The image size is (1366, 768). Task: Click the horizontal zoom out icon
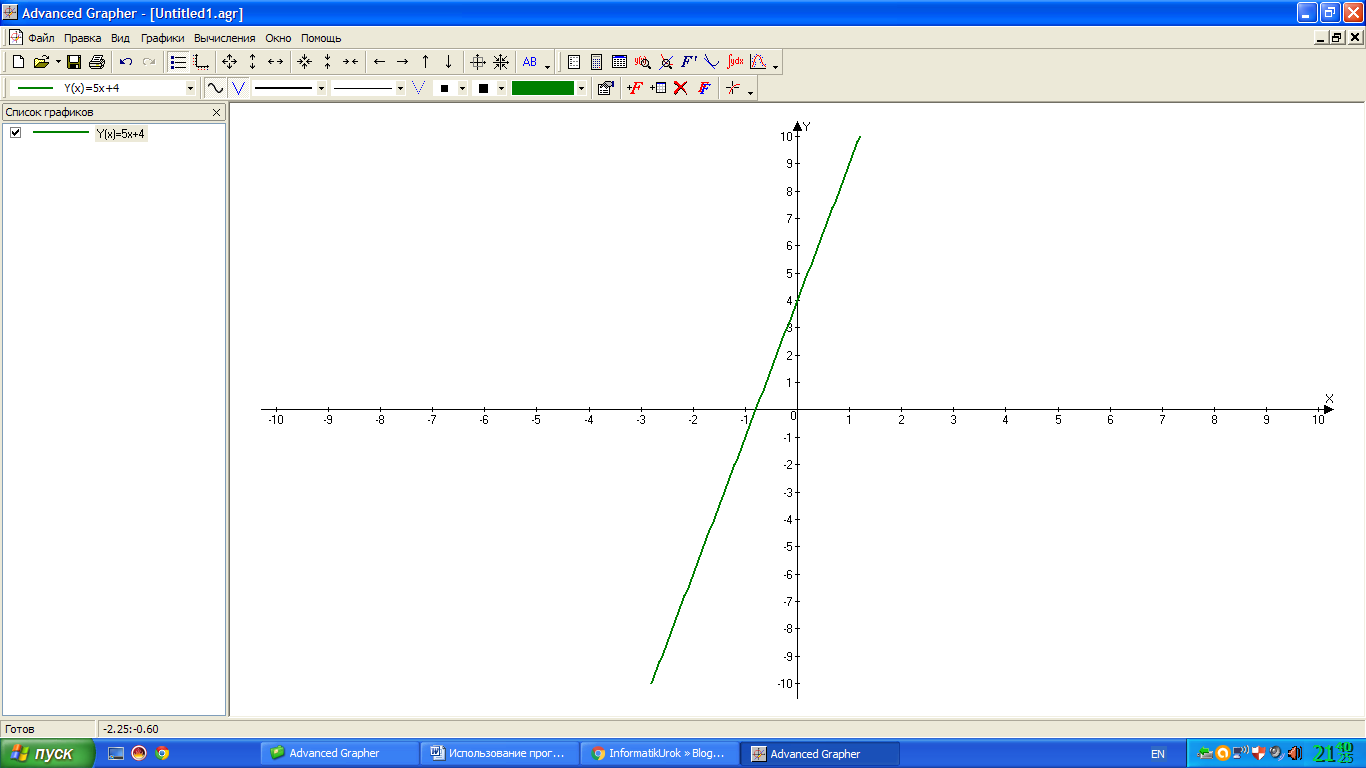pyautogui.click(x=350, y=62)
